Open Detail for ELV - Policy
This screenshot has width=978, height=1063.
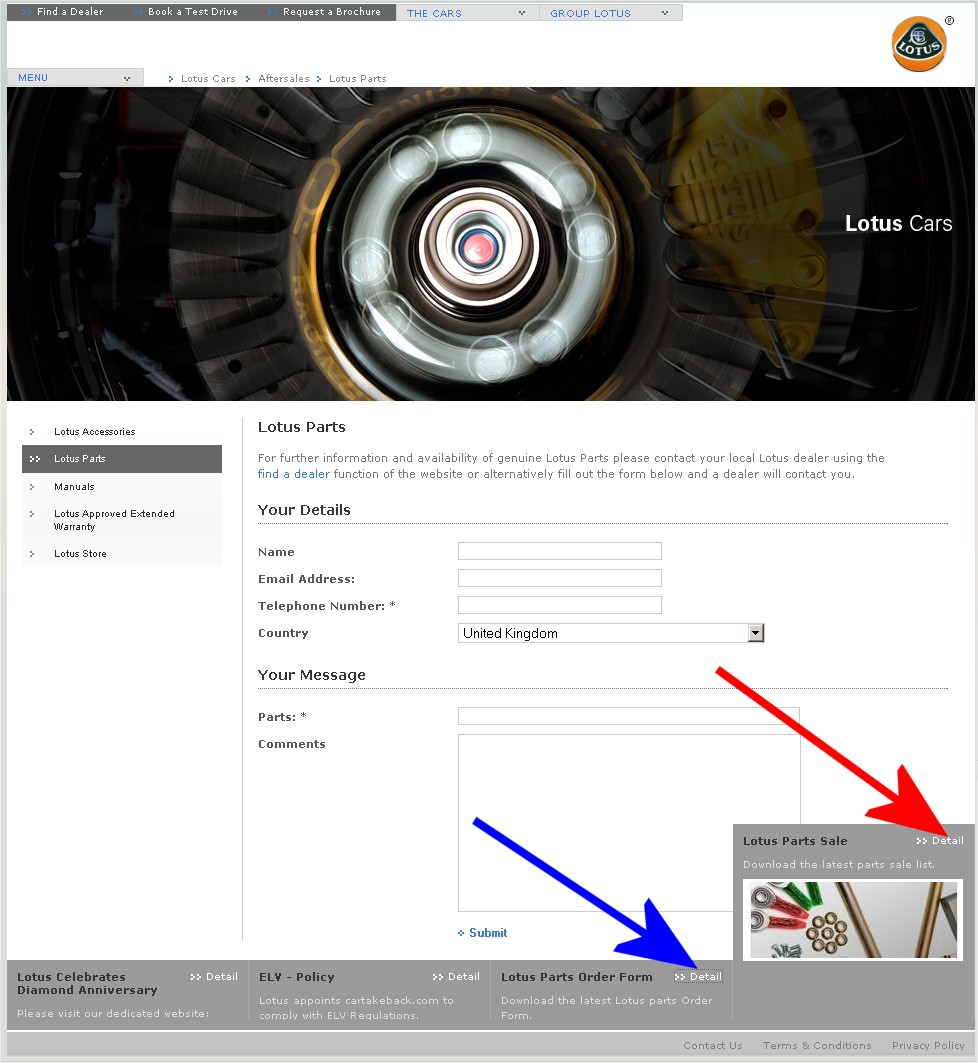click(x=456, y=977)
